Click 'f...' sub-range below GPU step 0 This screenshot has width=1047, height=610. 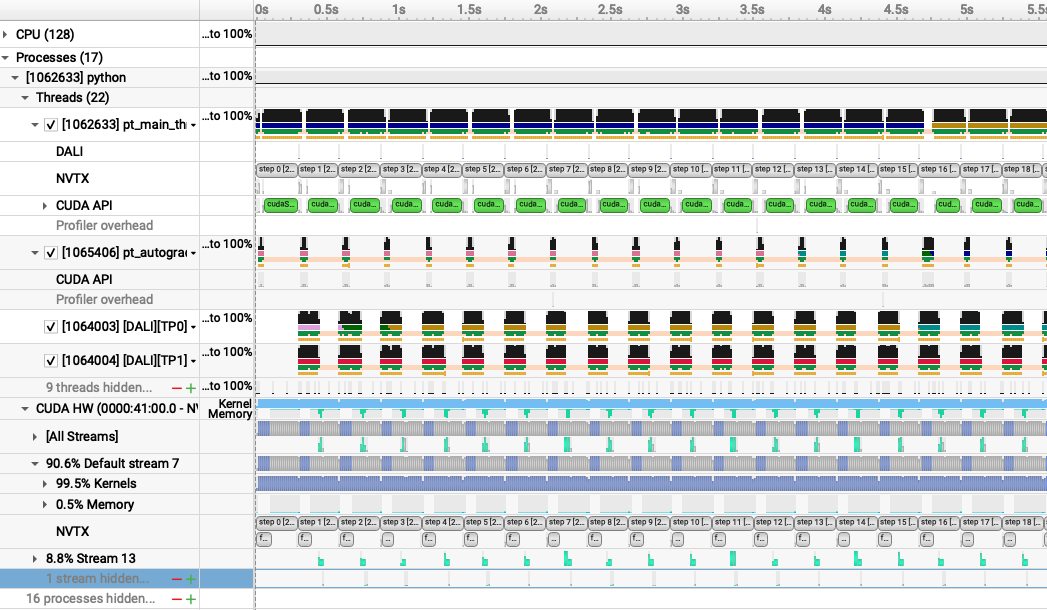(x=264, y=539)
